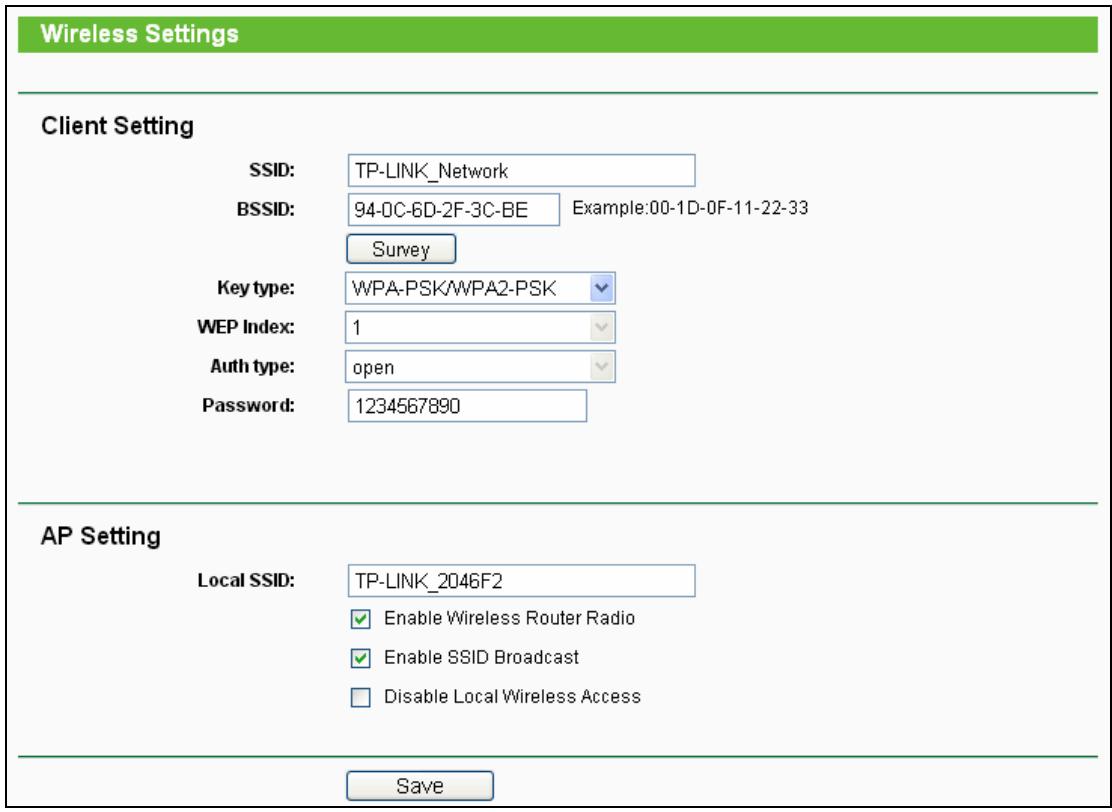Click the WEP Index: label

[x=246, y=328]
